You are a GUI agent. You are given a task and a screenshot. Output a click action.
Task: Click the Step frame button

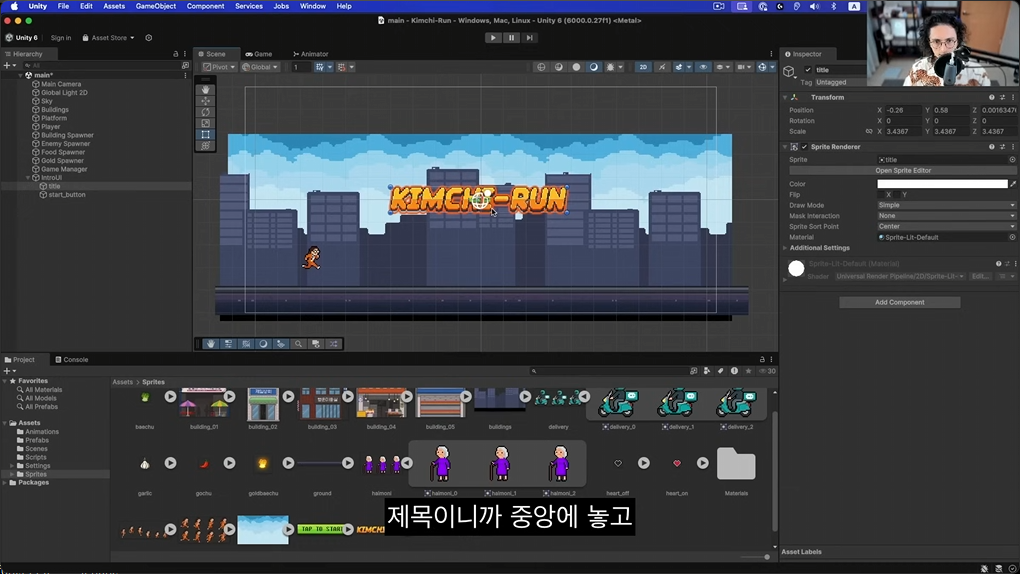(x=530, y=38)
